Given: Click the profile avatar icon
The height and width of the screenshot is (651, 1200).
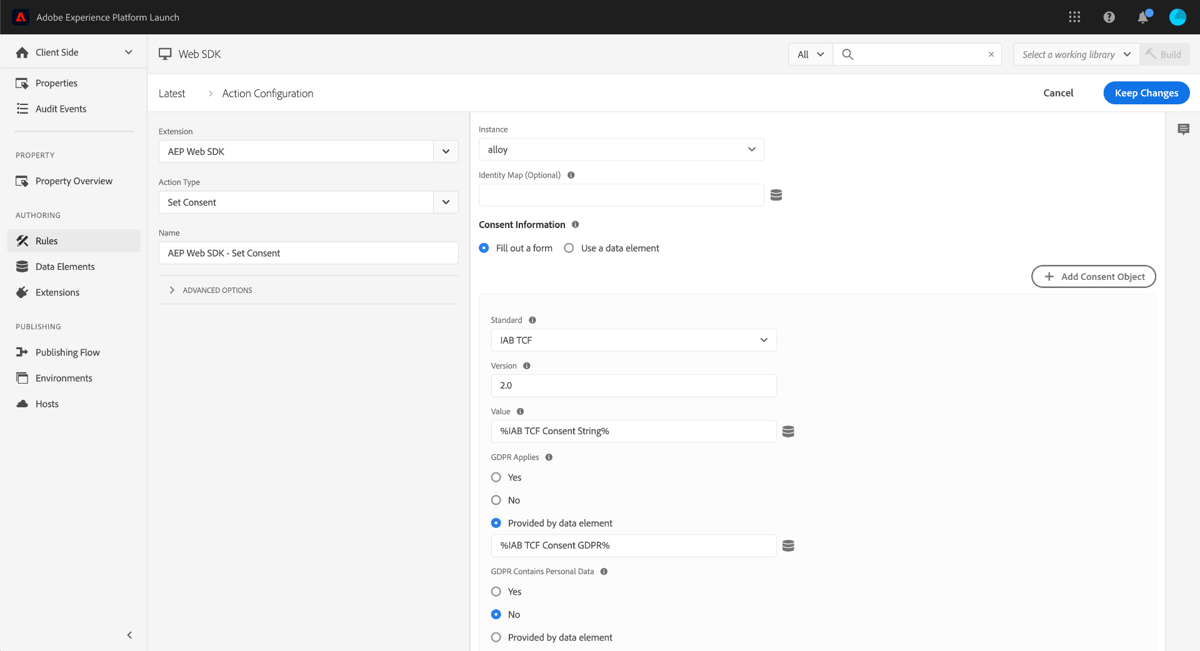Looking at the screenshot, I should [x=1176, y=16].
